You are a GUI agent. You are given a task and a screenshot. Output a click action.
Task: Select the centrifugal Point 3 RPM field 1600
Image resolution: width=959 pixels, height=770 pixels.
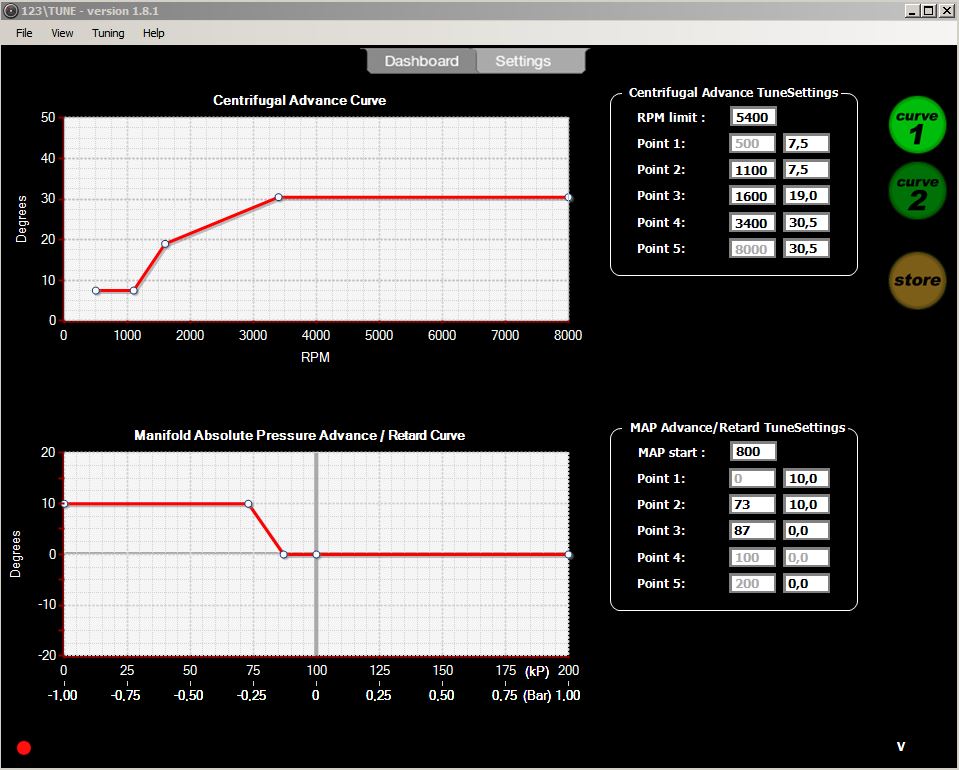(x=752, y=196)
